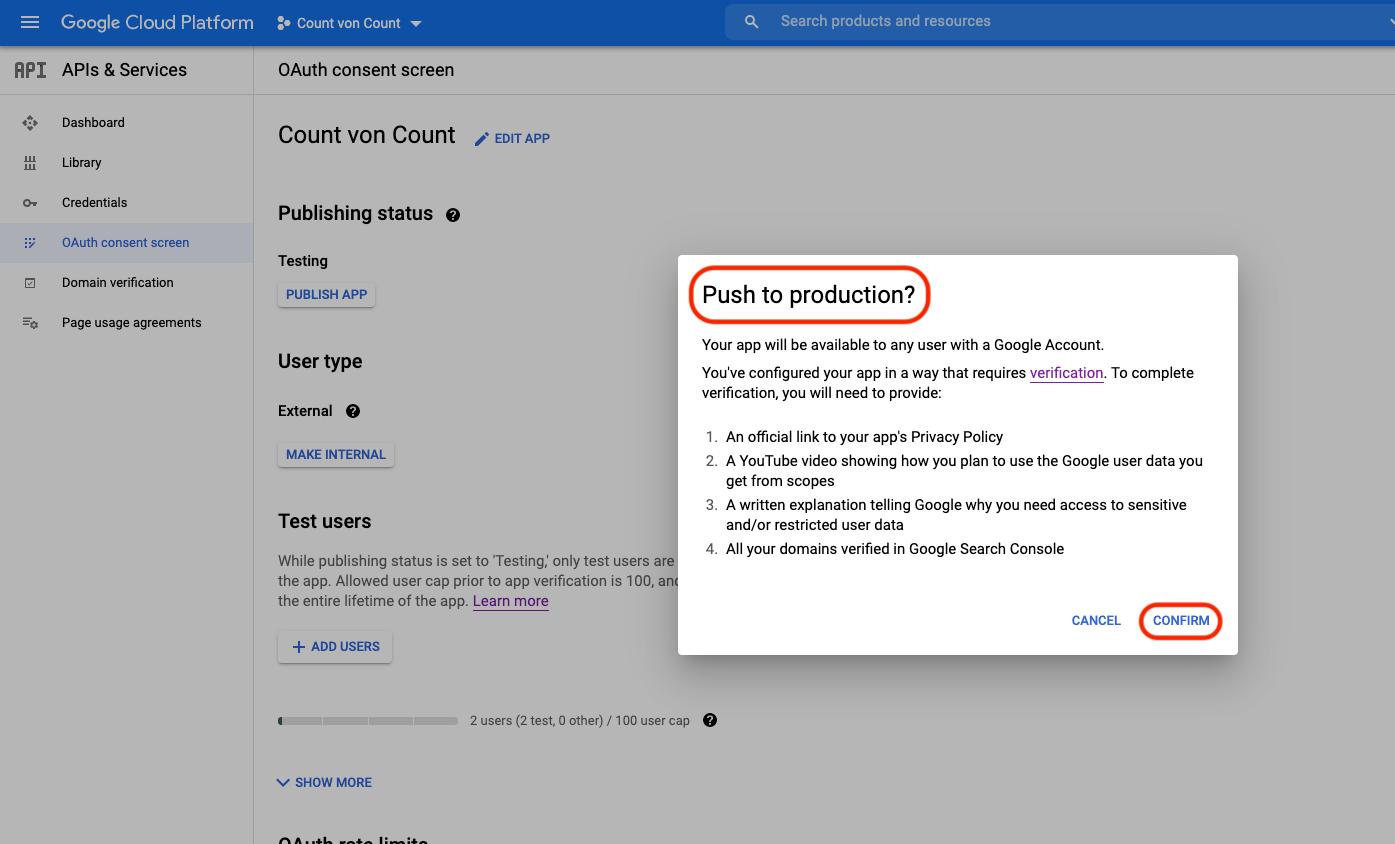Image resolution: width=1395 pixels, height=844 pixels.
Task: Open the Count von Count project dropdown
Action: 349,23
